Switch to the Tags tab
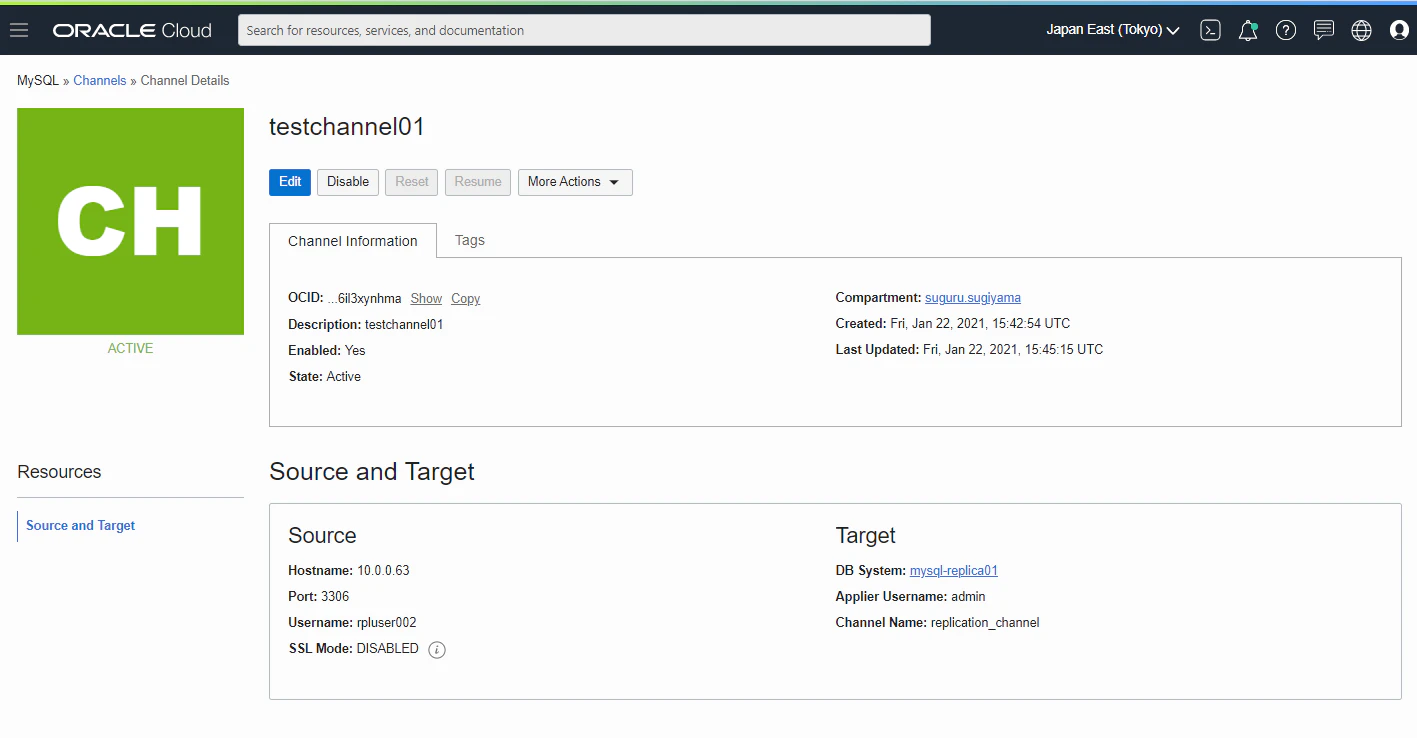This screenshot has height=738, width=1417. click(x=470, y=240)
